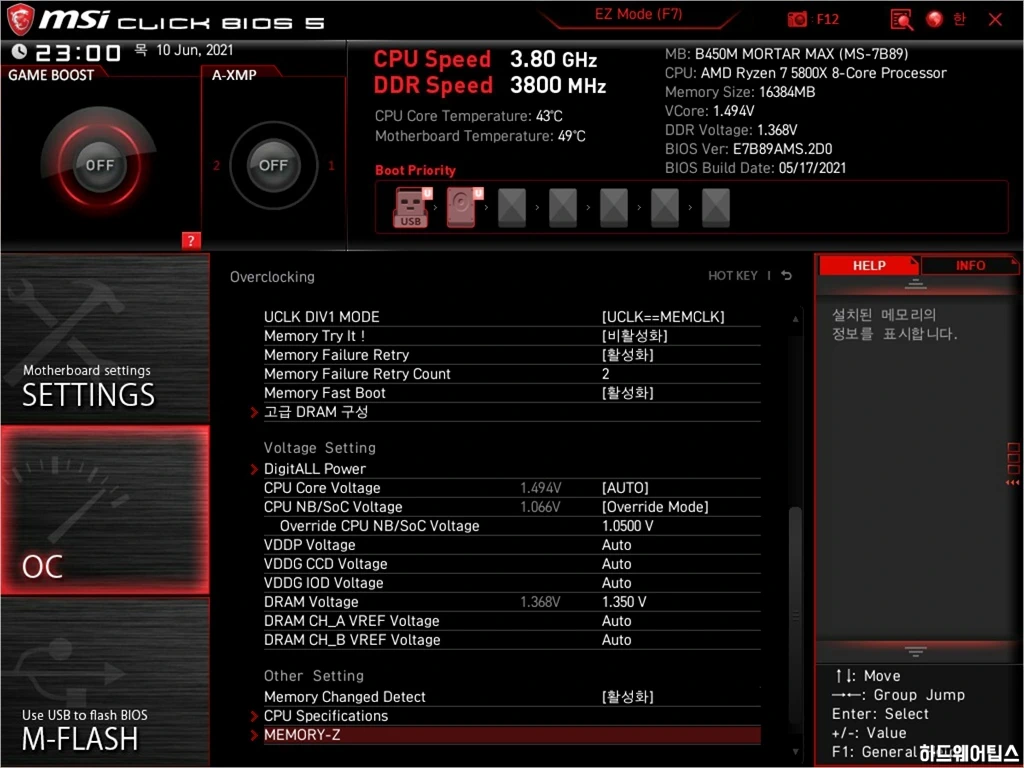Screen dimensions: 1024x768
Task: Select the DRAM CH_B VREF Voltage value
Action: (616, 639)
